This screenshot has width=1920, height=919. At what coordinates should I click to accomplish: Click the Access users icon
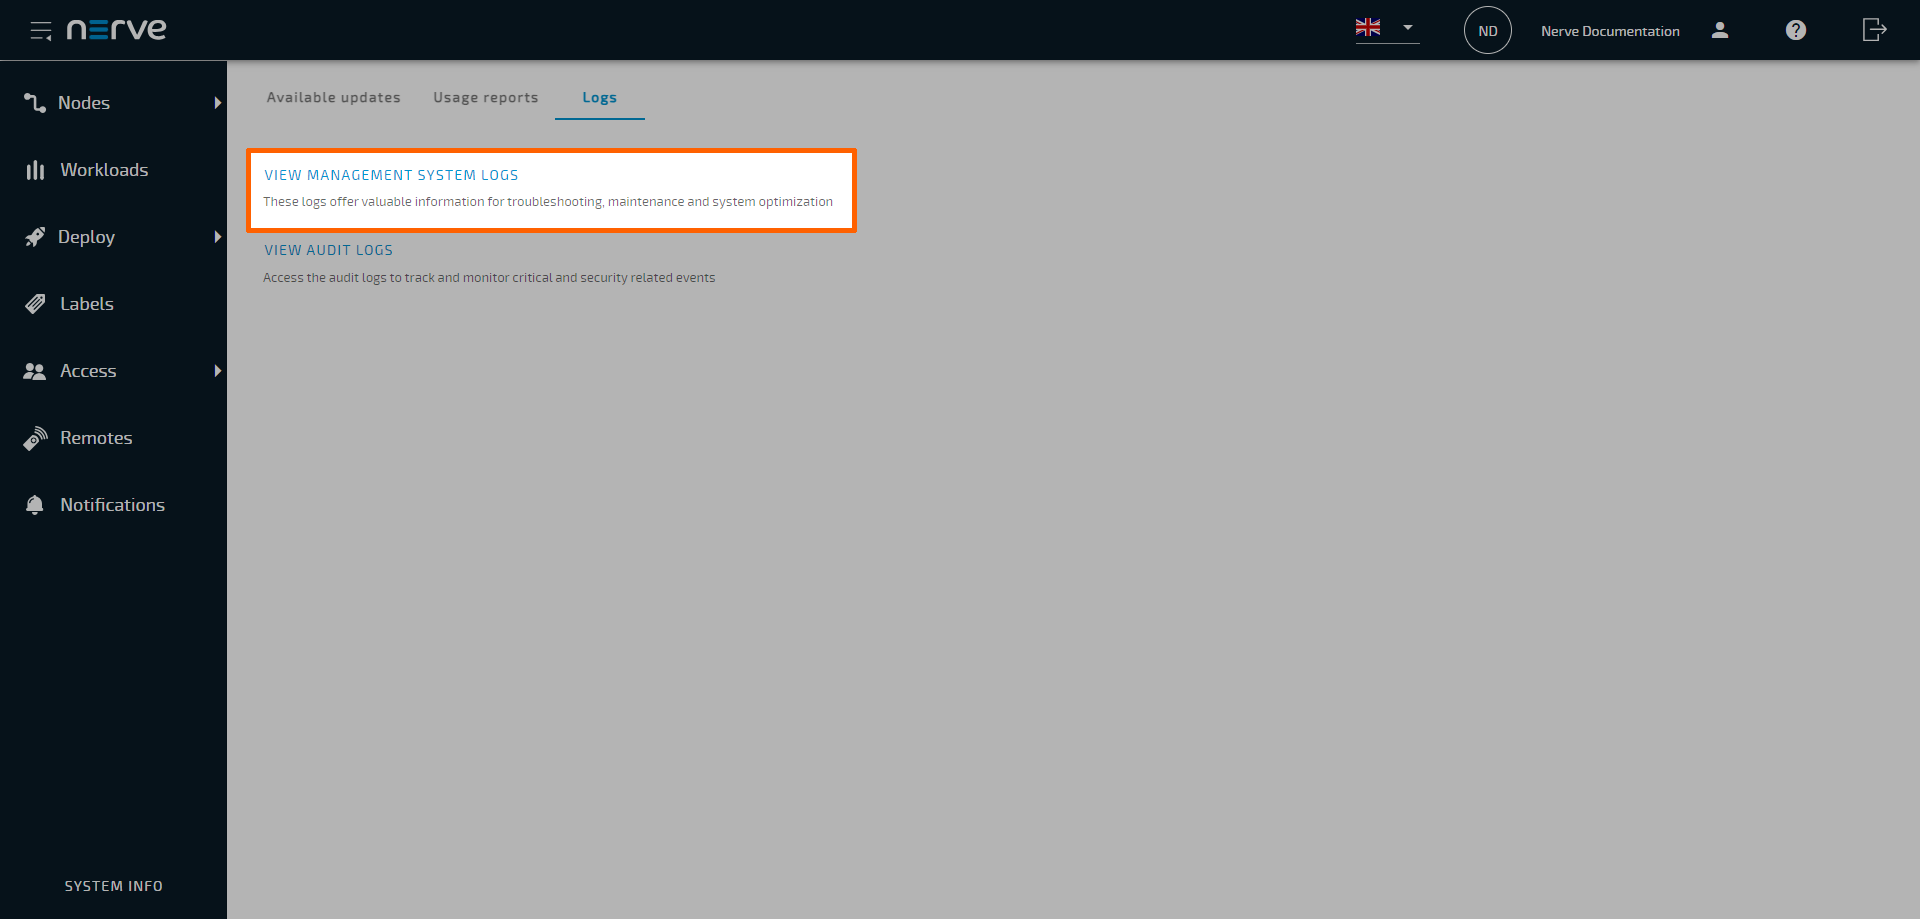[x=34, y=371]
